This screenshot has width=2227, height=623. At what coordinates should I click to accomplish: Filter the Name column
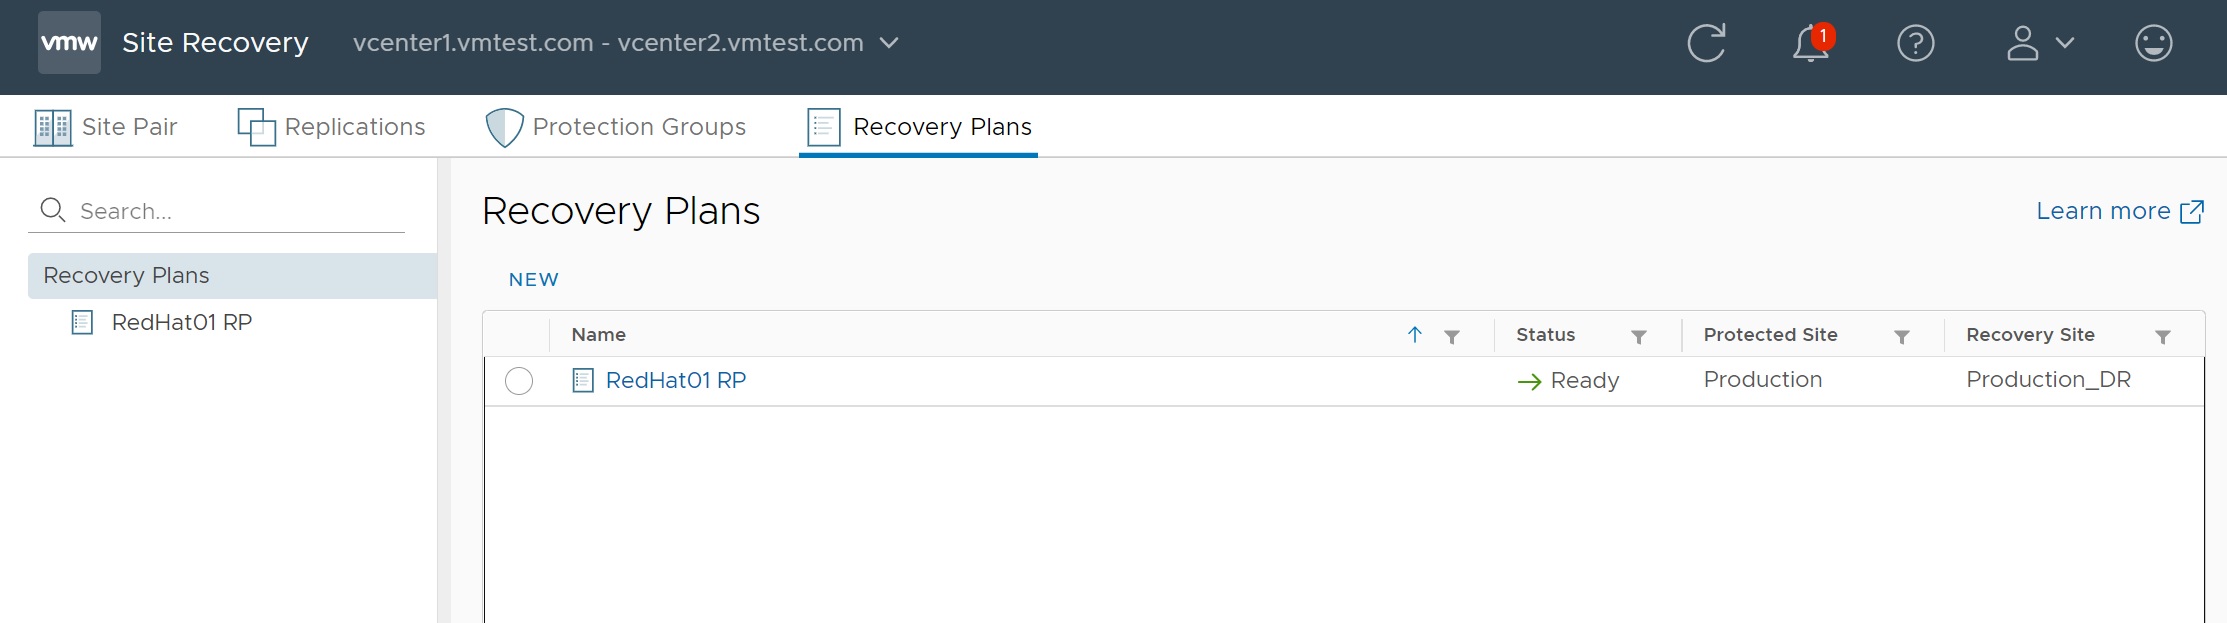click(1452, 337)
